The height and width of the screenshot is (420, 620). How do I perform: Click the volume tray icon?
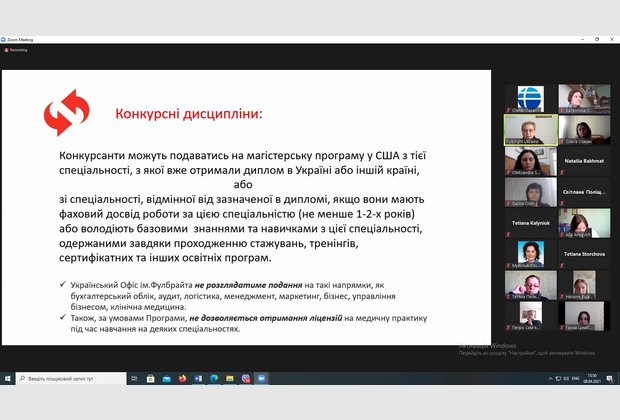(566, 378)
